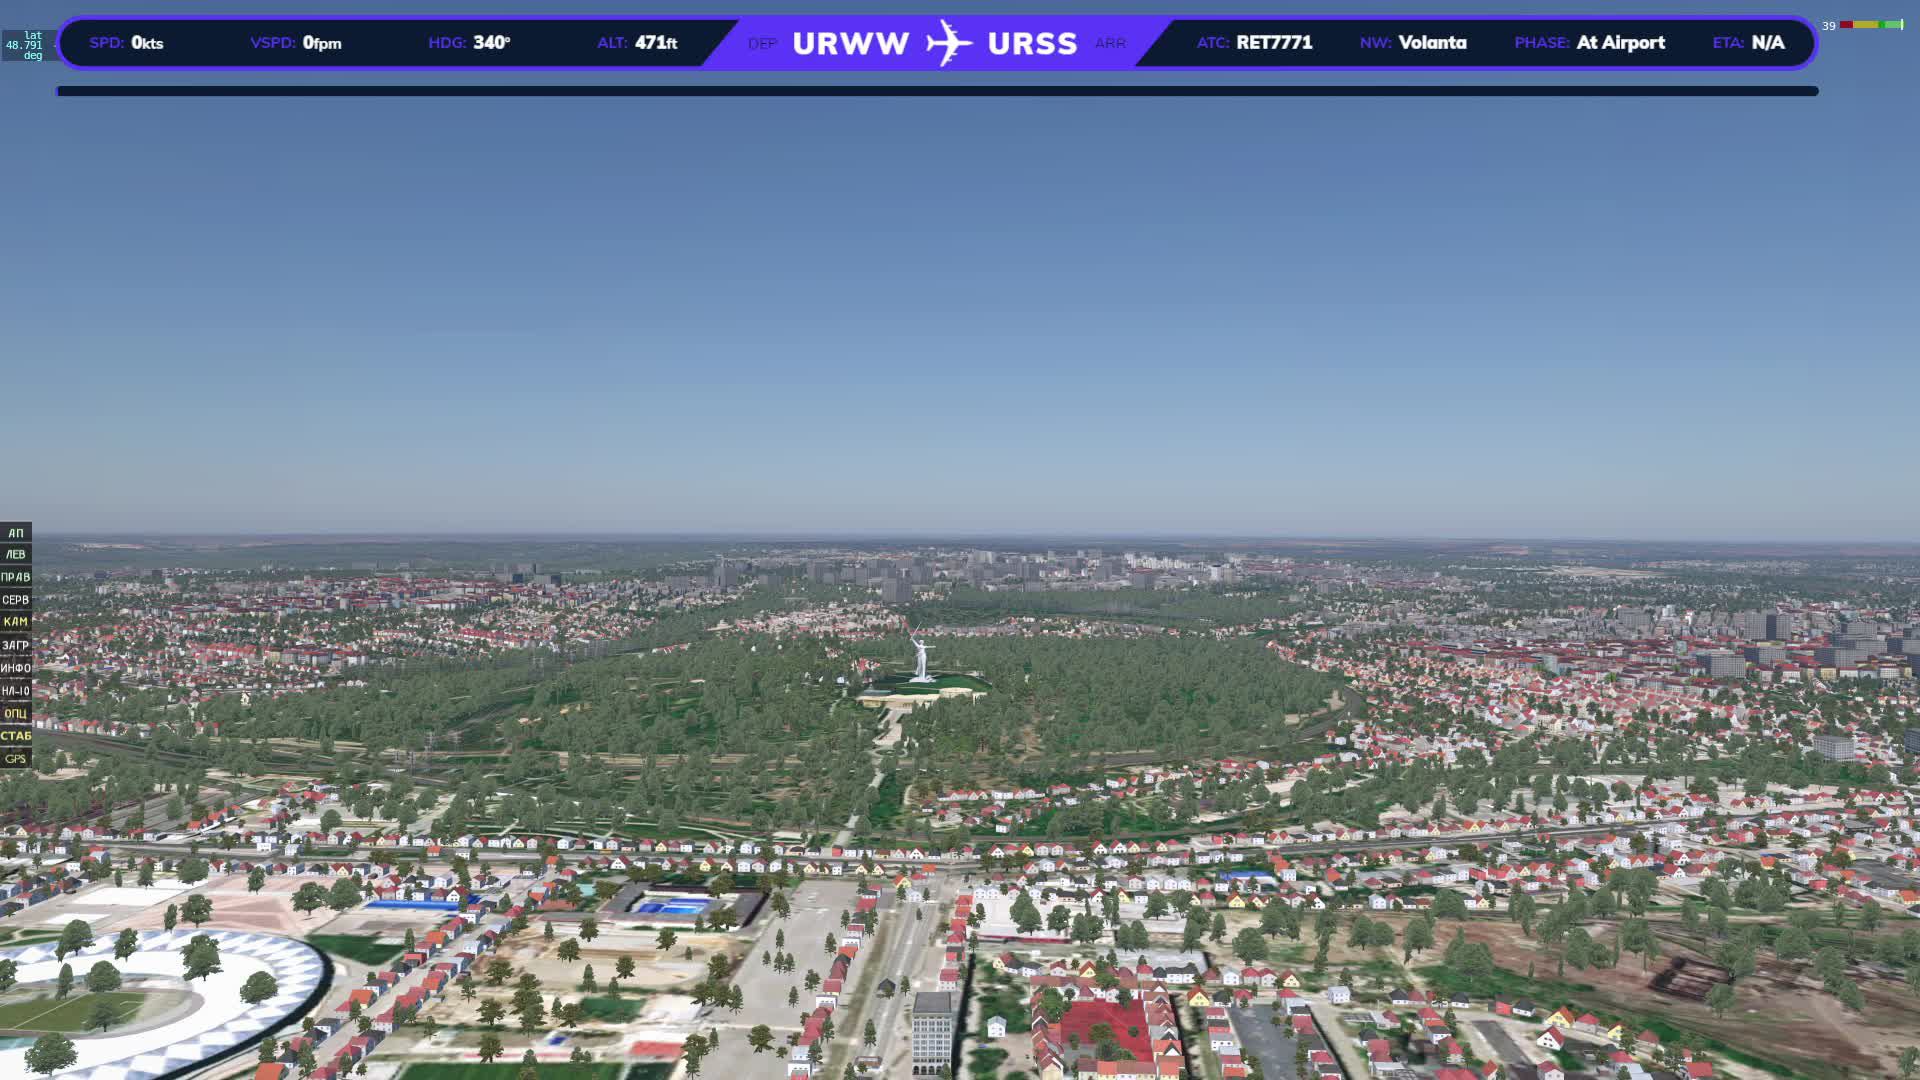Screen dimensions: 1920x1080
Task: Click the flight progress bar
Action: [937, 91]
